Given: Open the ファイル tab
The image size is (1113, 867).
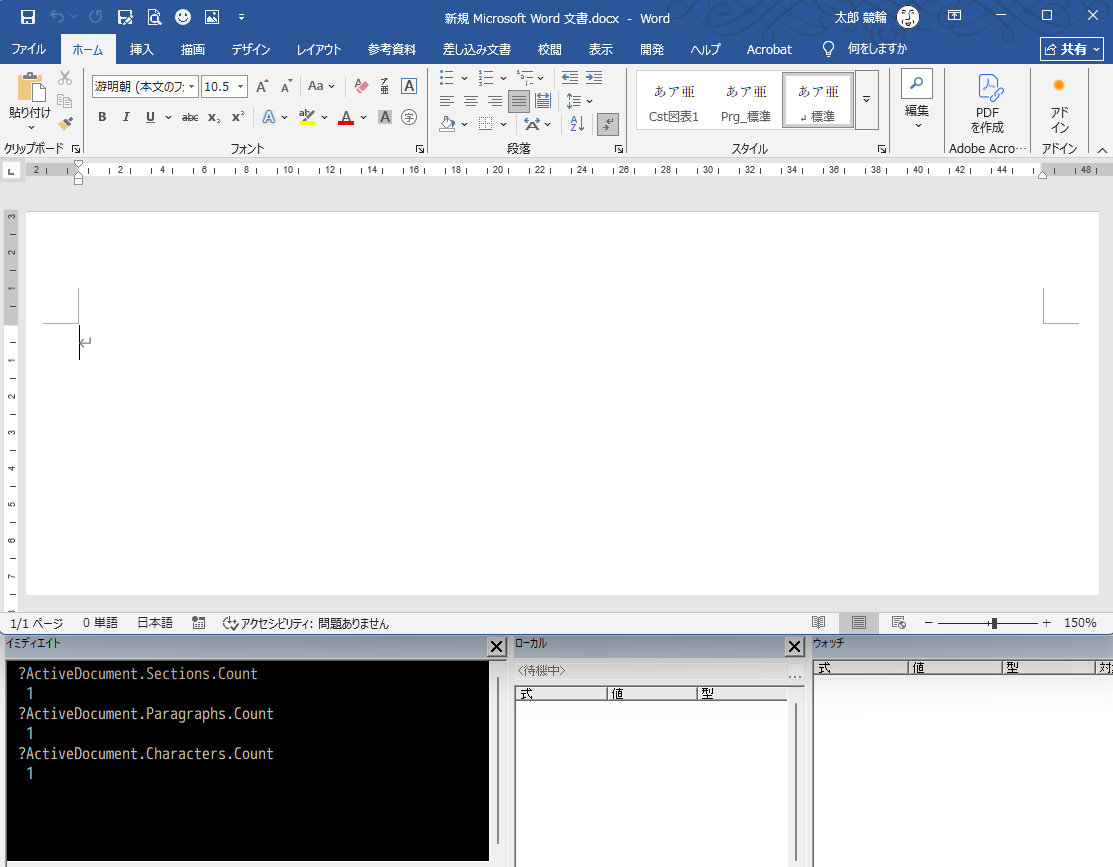Looking at the screenshot, I should coord(28,49).
